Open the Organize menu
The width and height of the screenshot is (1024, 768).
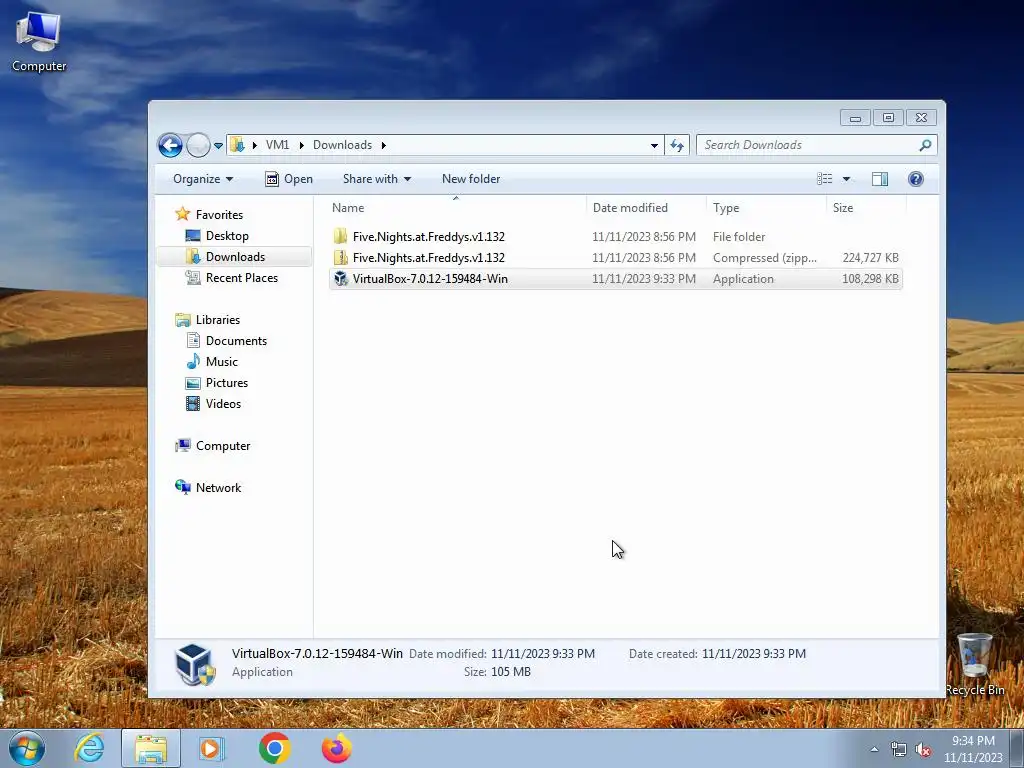pos(202,179)
